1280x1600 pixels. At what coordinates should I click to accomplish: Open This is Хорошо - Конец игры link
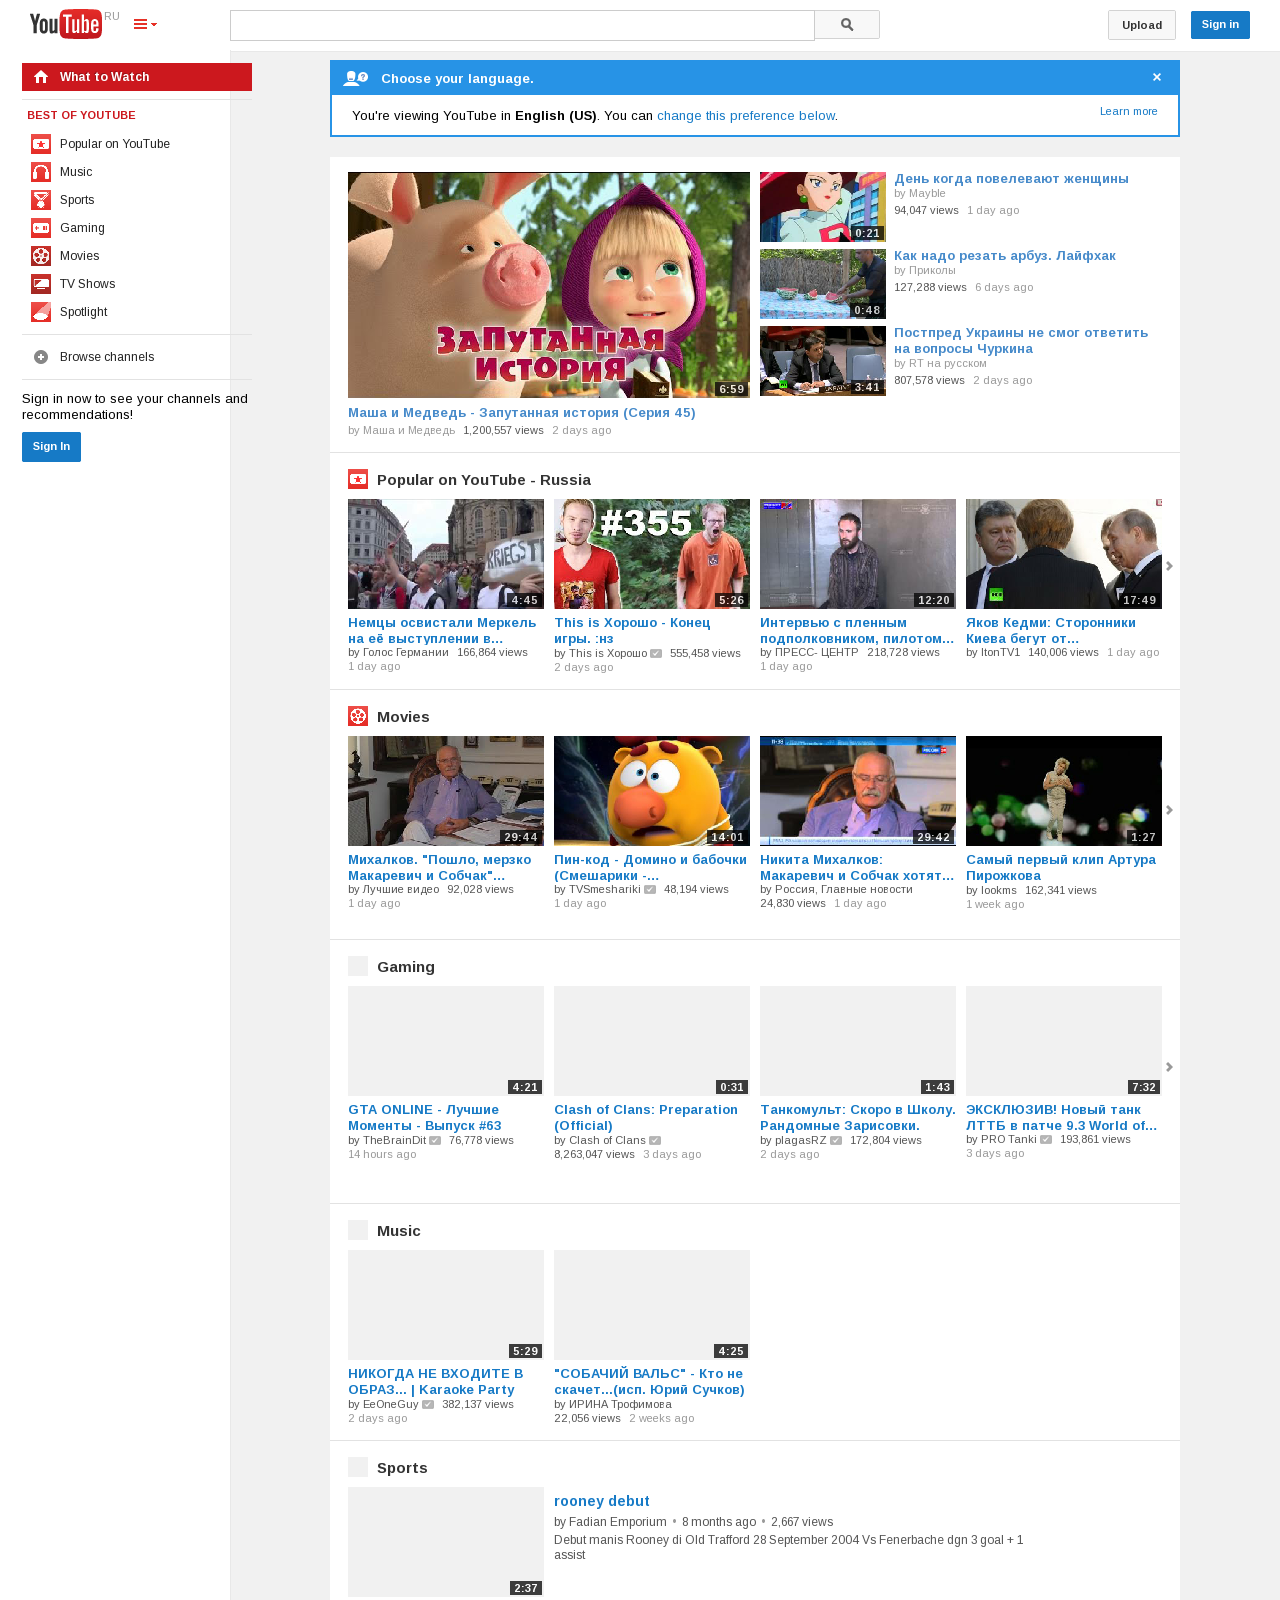pyautogui.click(x=632, y=631)
